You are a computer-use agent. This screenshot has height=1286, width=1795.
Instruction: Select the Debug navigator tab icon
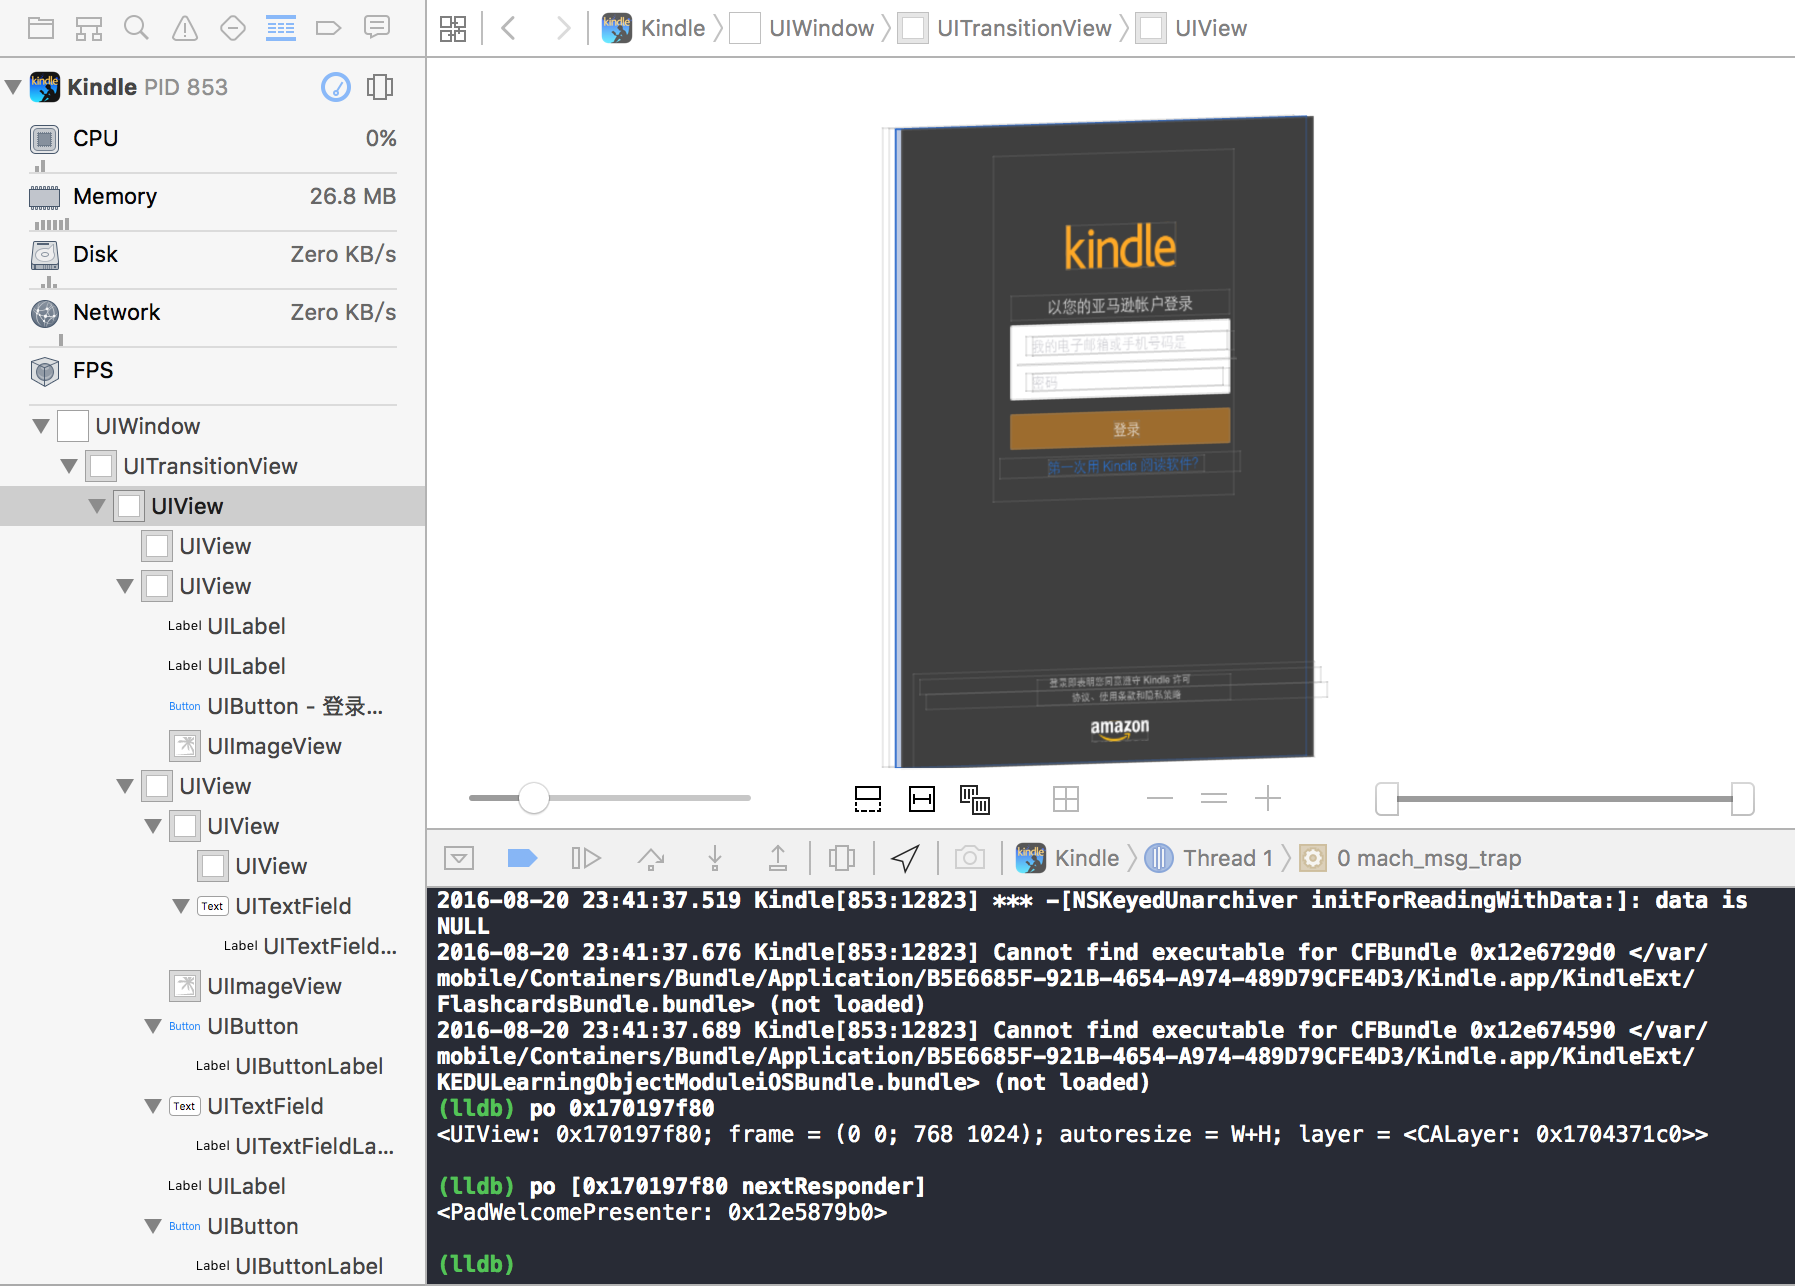pos(281,28)
